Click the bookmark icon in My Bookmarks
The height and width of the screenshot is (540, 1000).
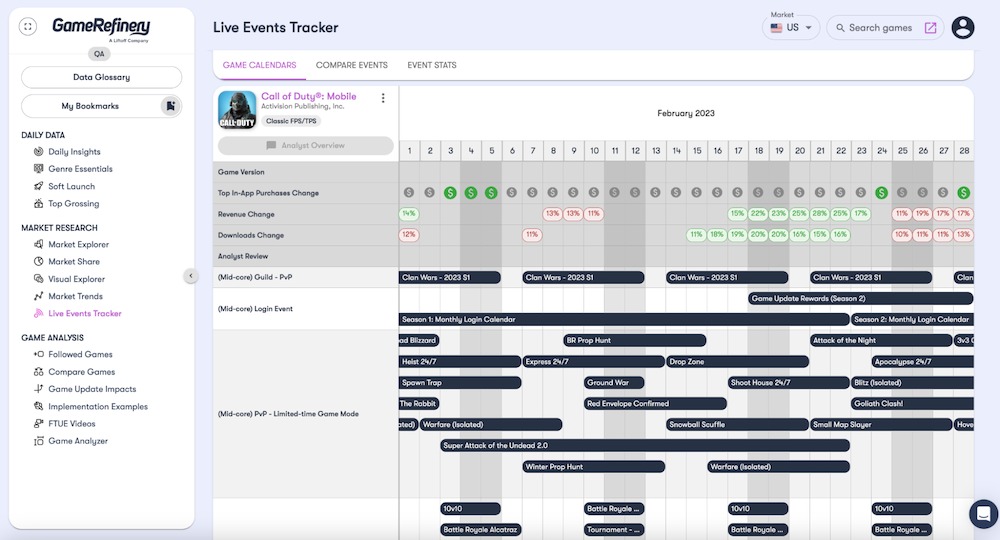tap(170, 106)
